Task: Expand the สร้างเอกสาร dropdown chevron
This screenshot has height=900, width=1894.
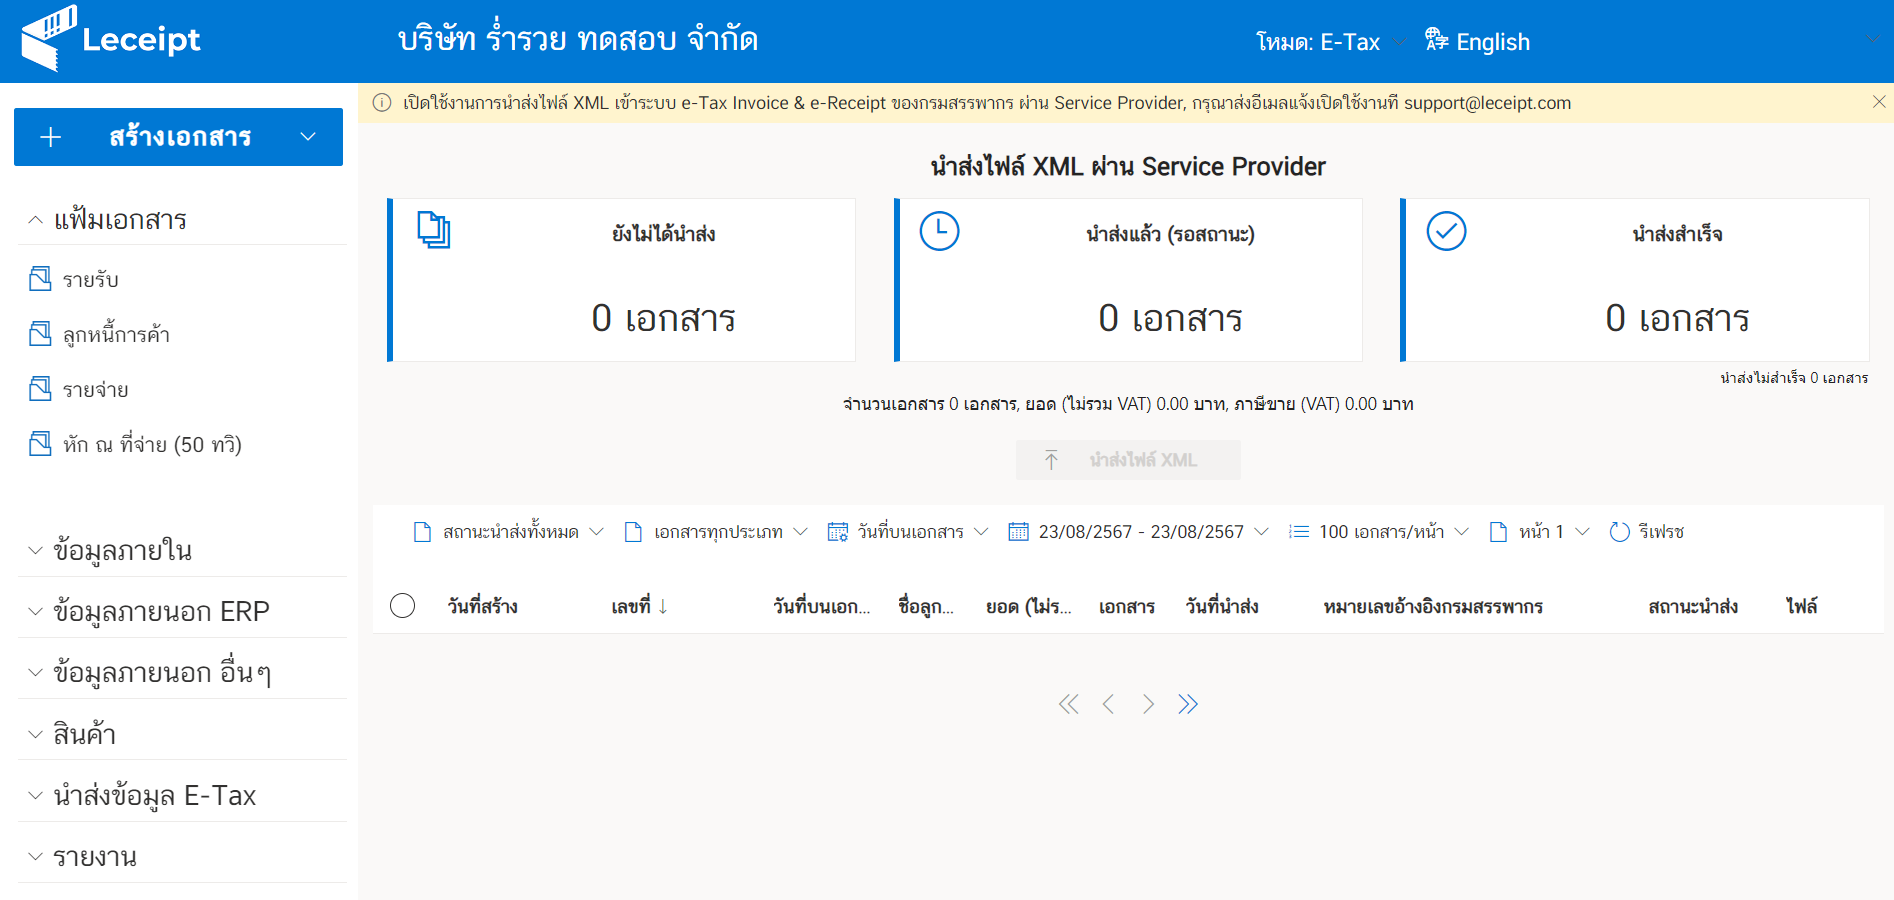Action: (x=307, y=136)
